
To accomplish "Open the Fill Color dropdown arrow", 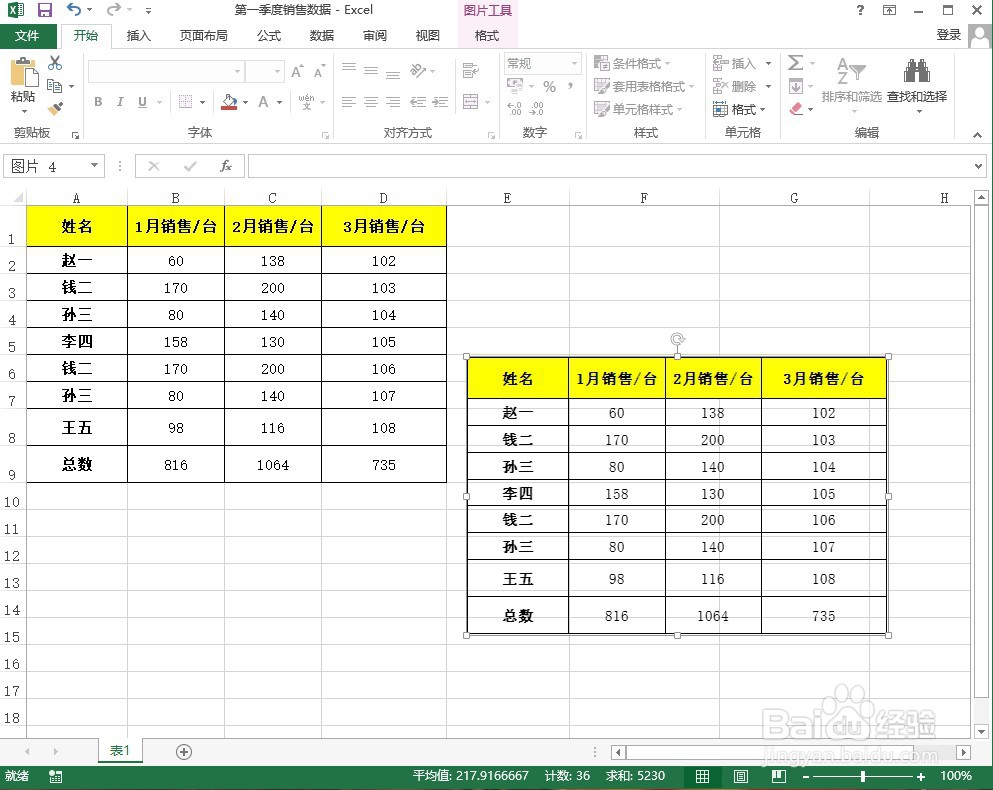I will [x=246, y=102].
